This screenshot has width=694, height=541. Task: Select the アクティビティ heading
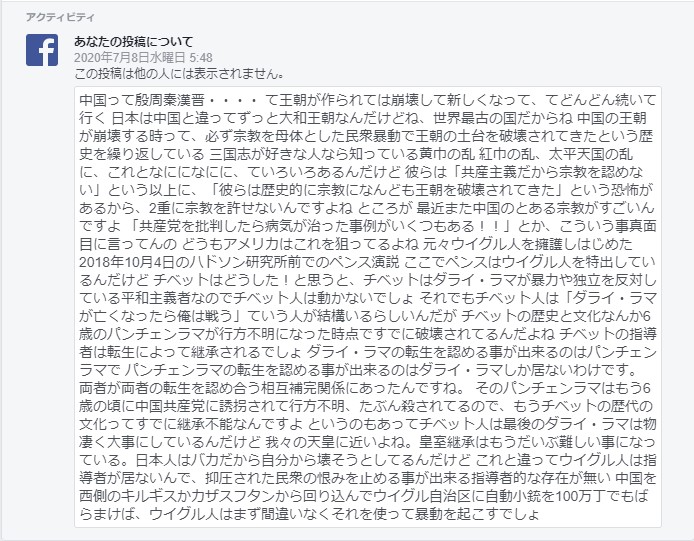click(x=60, y=17)
